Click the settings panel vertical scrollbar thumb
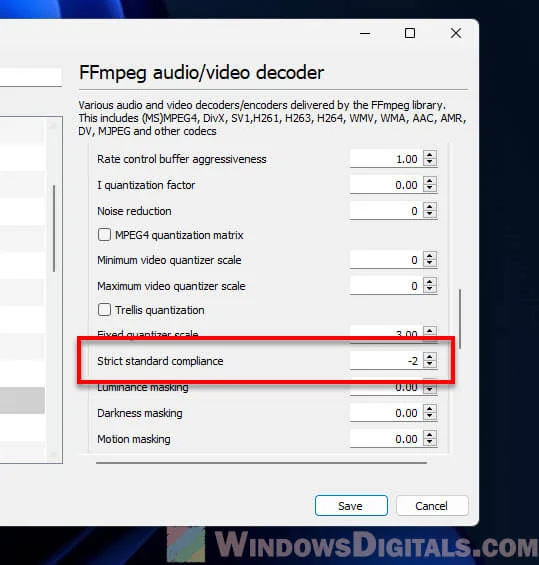Viewport: 539px width, 565px height. [x=460, y=319]
